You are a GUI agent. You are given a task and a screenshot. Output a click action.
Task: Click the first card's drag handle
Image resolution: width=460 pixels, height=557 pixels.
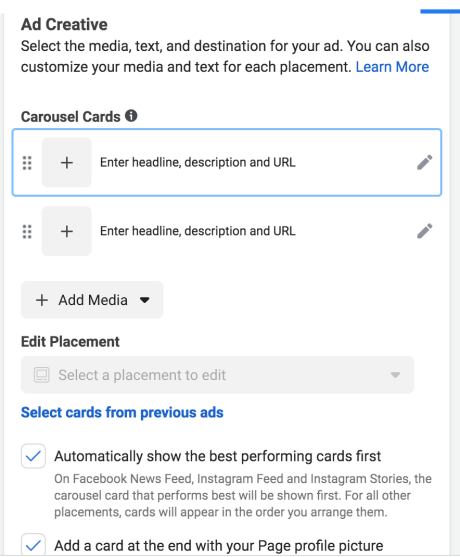[x=27, y=163]
